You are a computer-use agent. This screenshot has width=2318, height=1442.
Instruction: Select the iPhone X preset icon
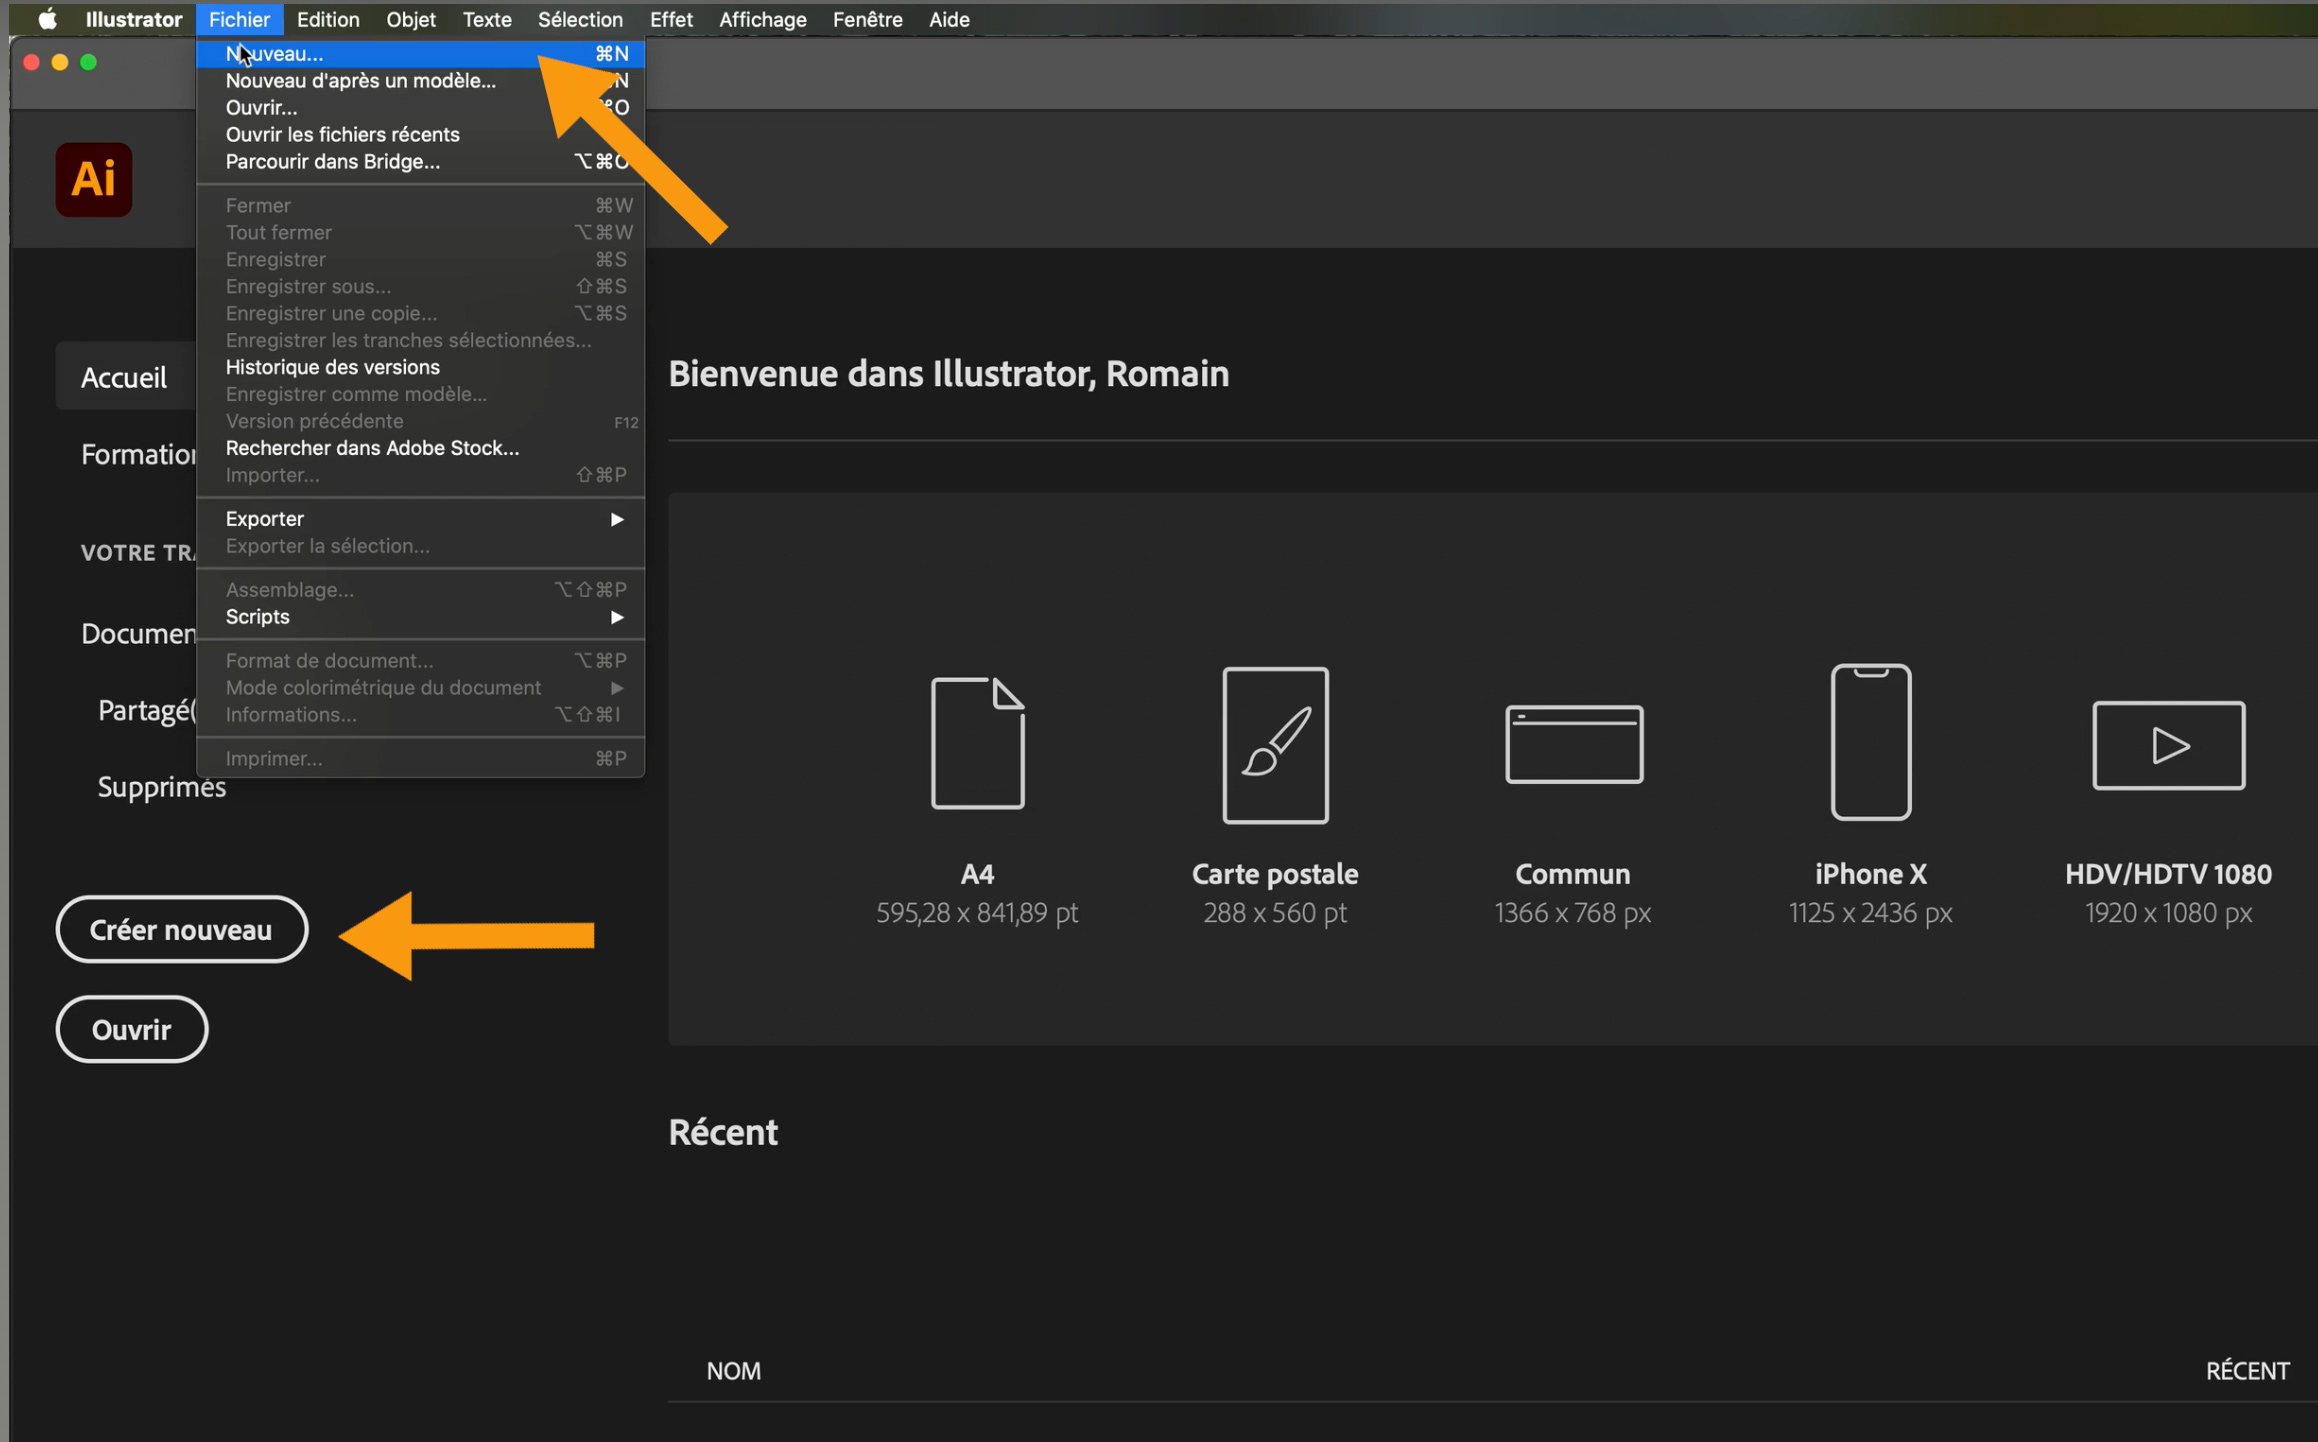[1870, 742]
